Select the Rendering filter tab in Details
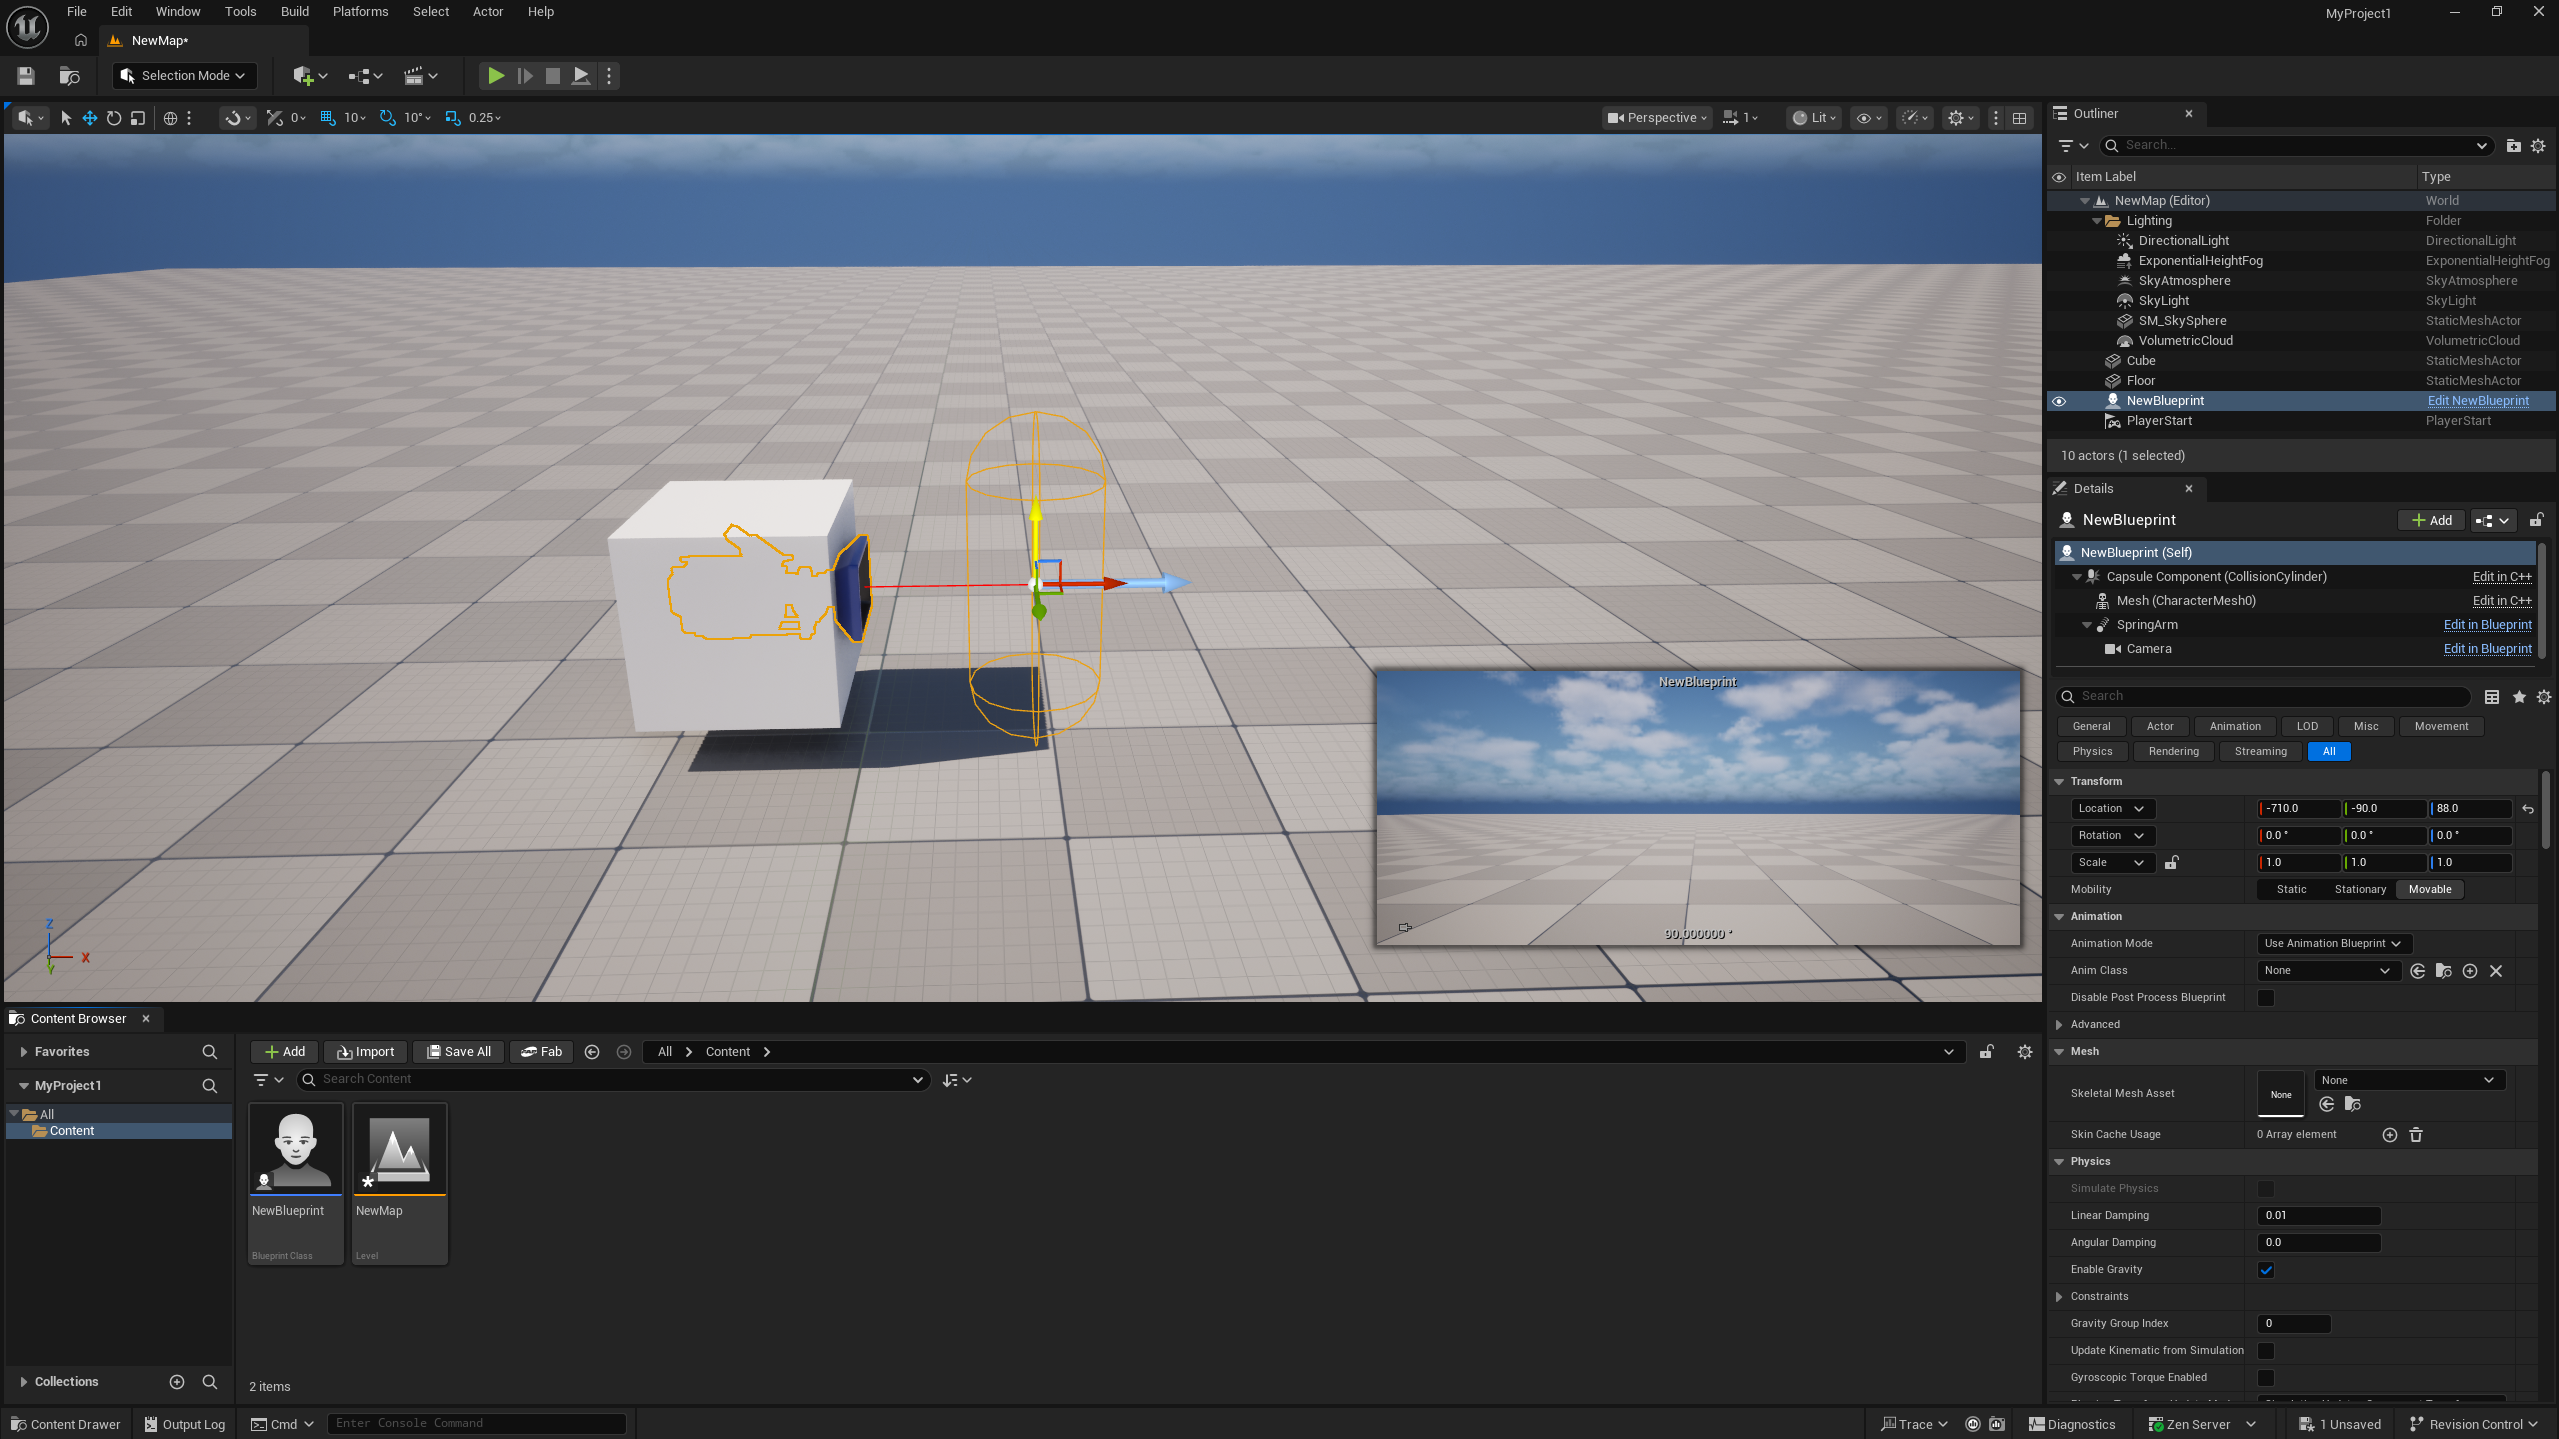Viewport: 2559px width, 1439px height. 2173,751
